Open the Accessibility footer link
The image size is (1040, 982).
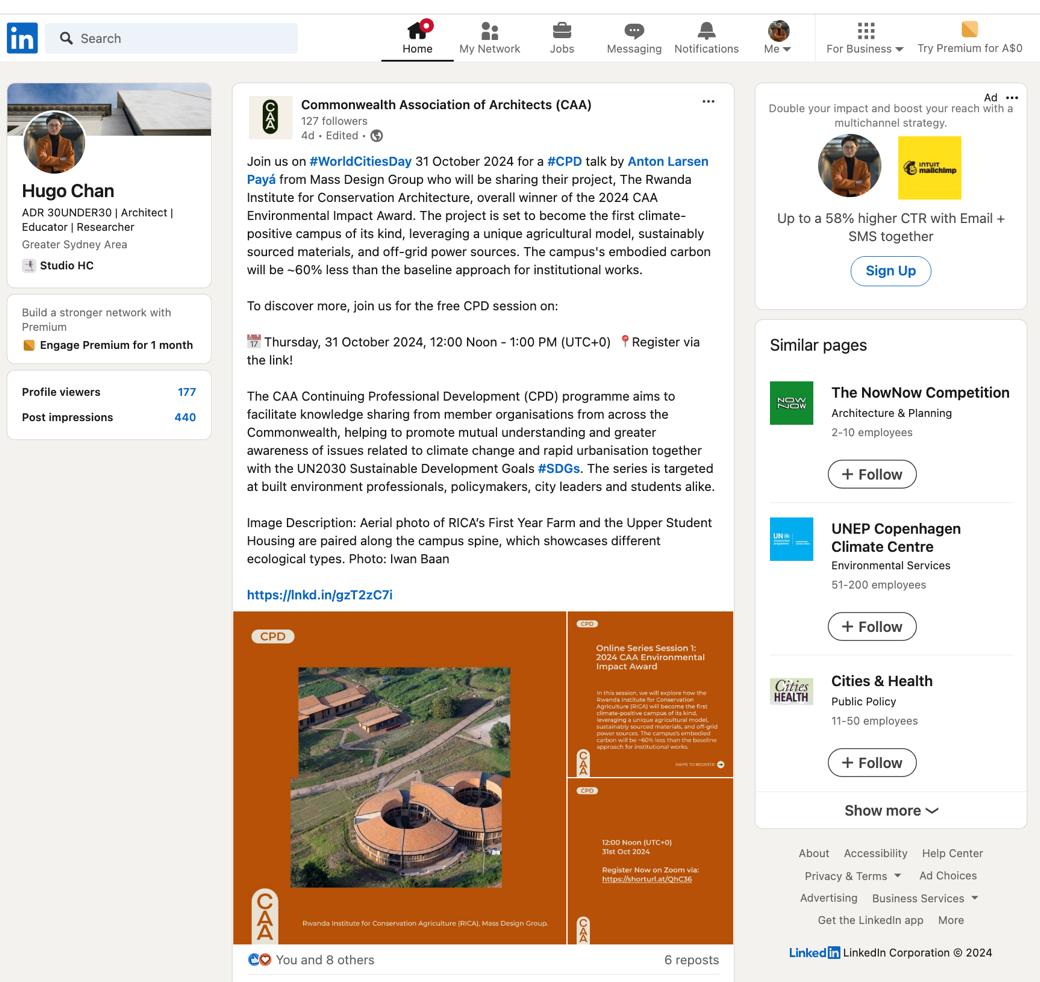tap(875, 853)
